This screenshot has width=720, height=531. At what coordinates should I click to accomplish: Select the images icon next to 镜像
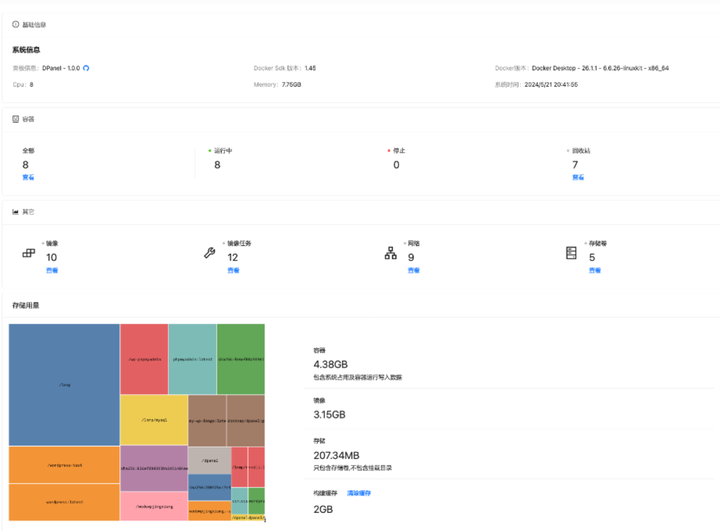(29, 253)
